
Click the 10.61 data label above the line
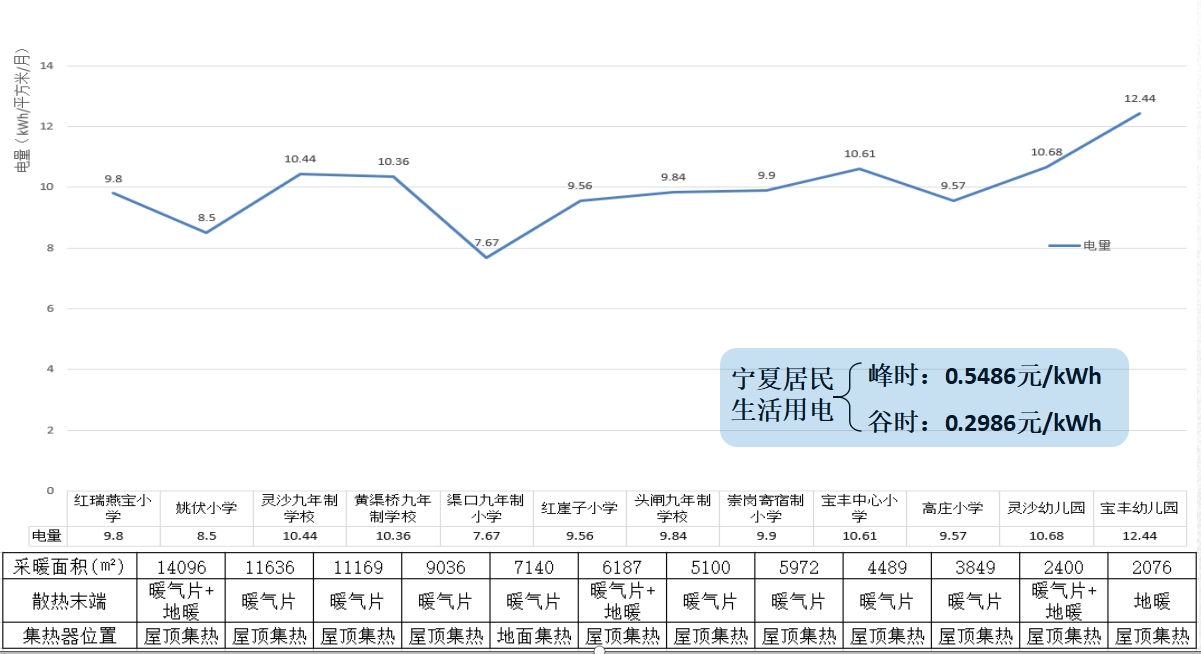(859, 154)
